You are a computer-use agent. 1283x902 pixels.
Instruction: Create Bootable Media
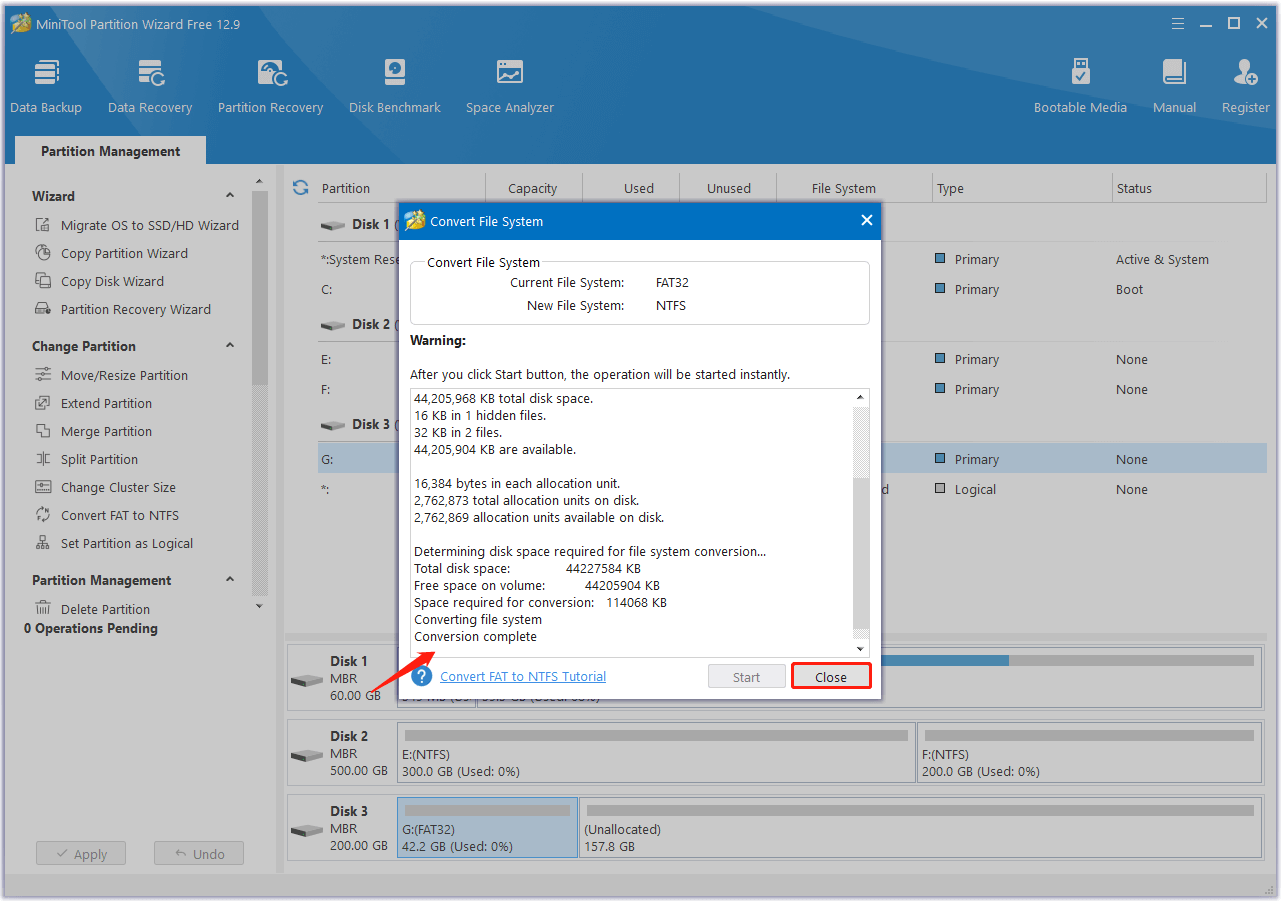pyautogui.click(x=1080, y=86)
